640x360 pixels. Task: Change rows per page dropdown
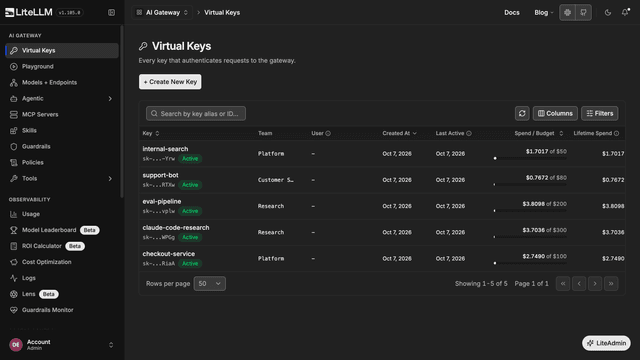(209, 284)
